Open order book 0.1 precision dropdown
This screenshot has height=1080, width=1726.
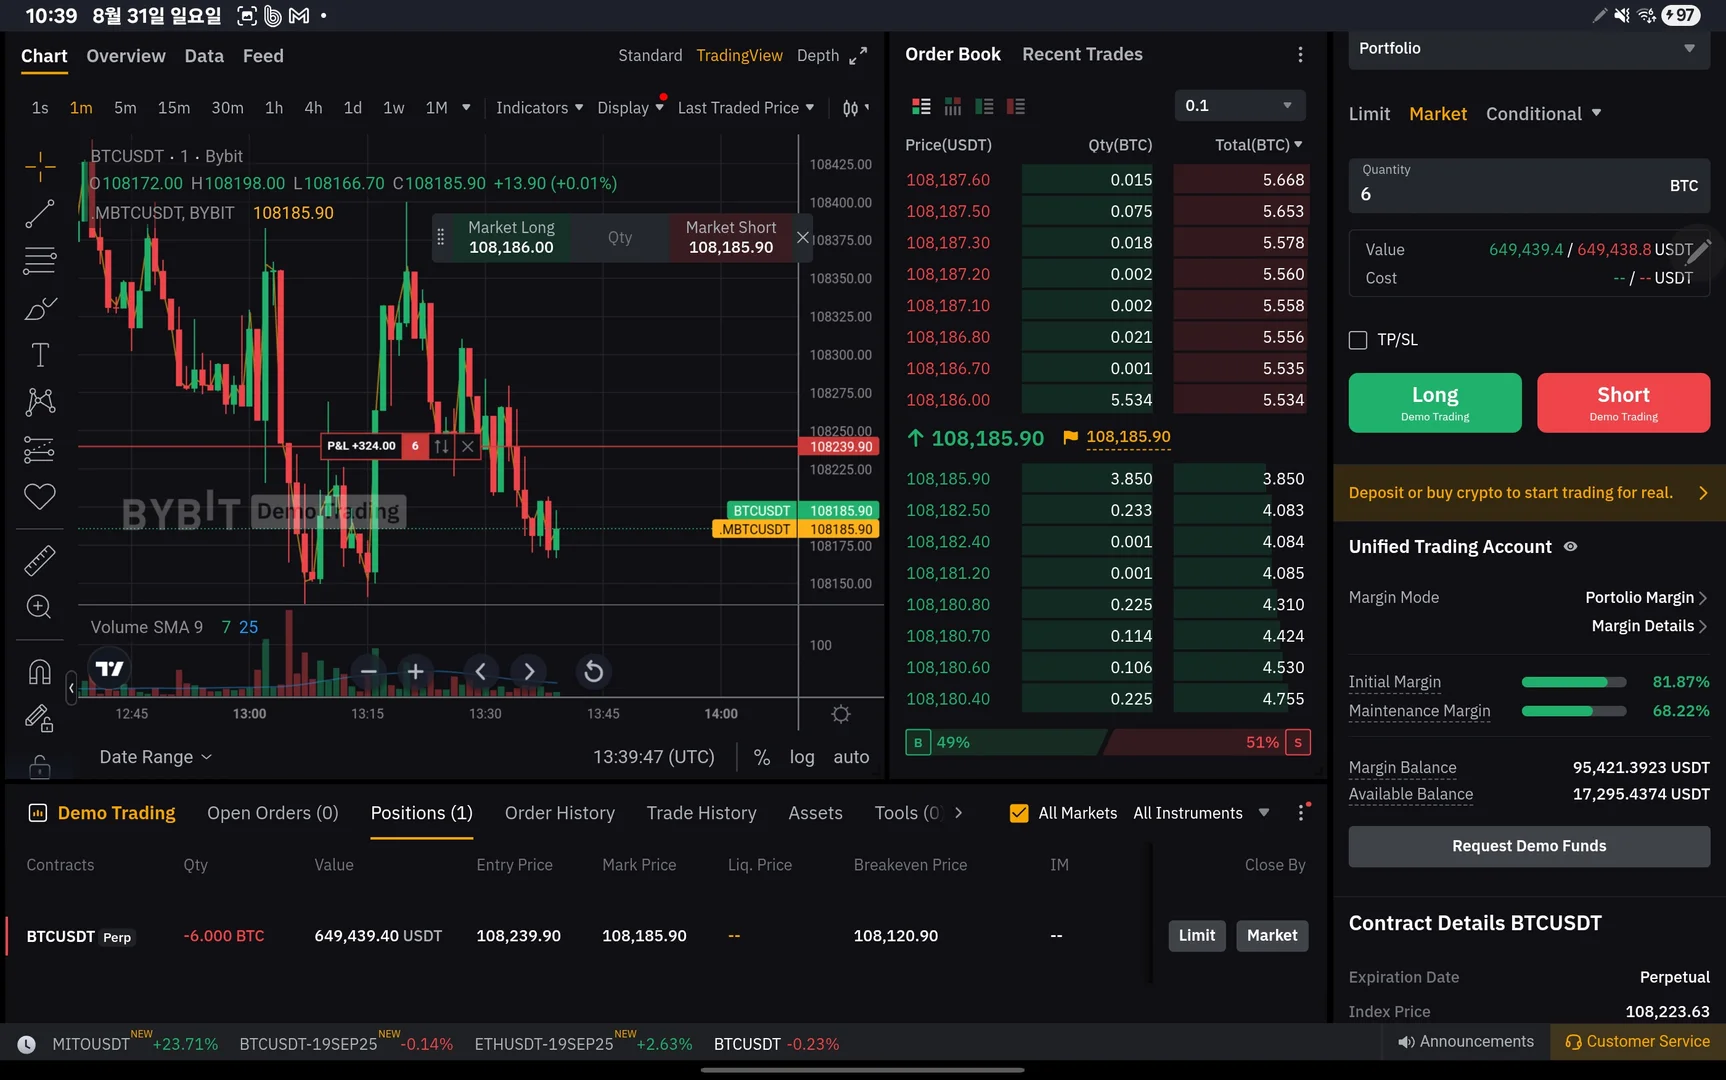click(x=1239, y=106)
